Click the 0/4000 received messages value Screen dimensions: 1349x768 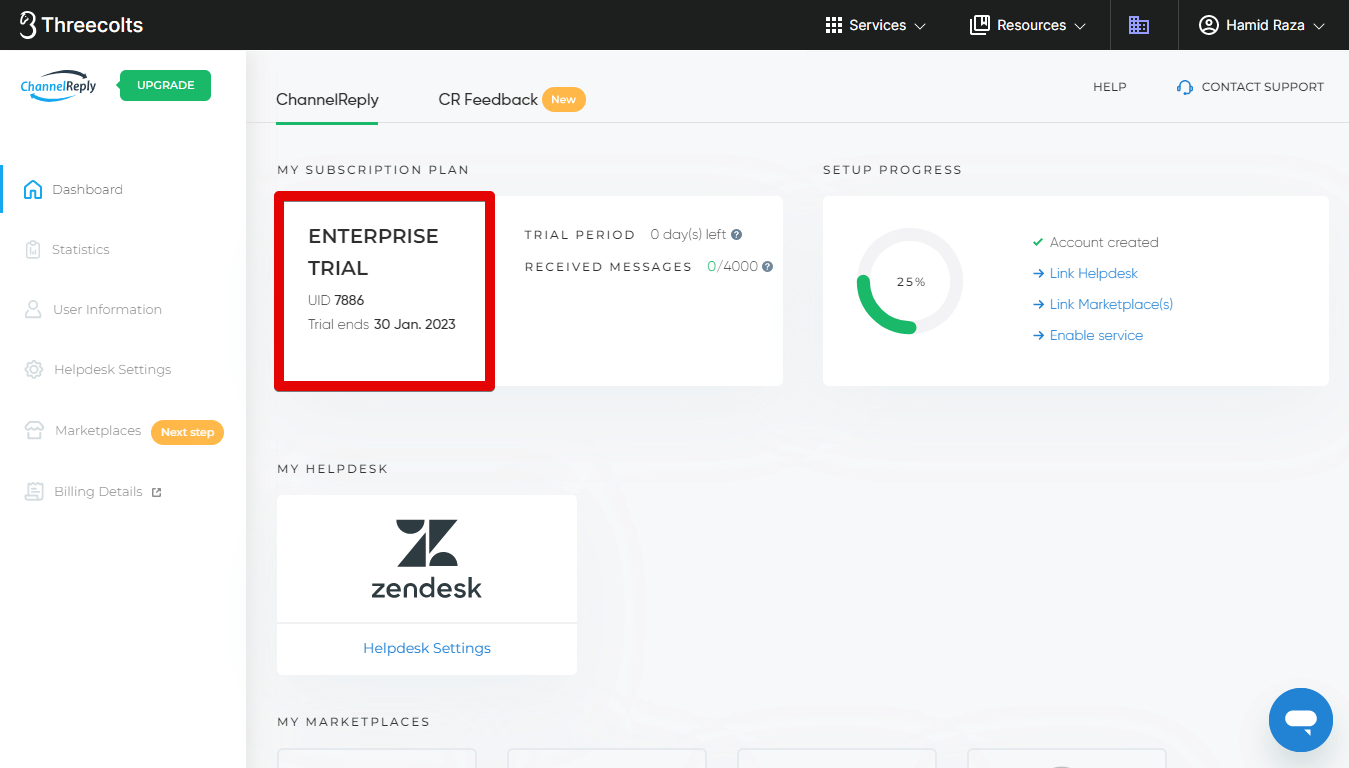pos(732,267)
